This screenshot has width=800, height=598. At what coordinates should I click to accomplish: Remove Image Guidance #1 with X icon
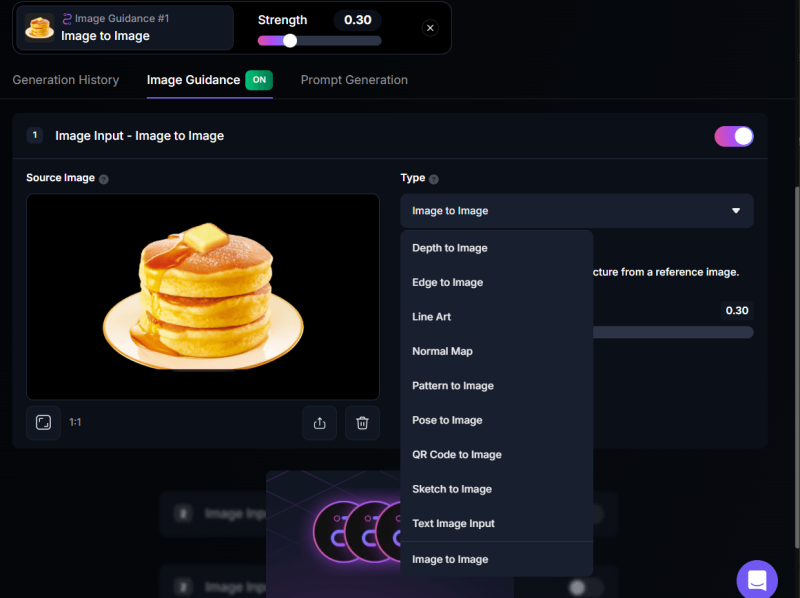tap(430, 28)
